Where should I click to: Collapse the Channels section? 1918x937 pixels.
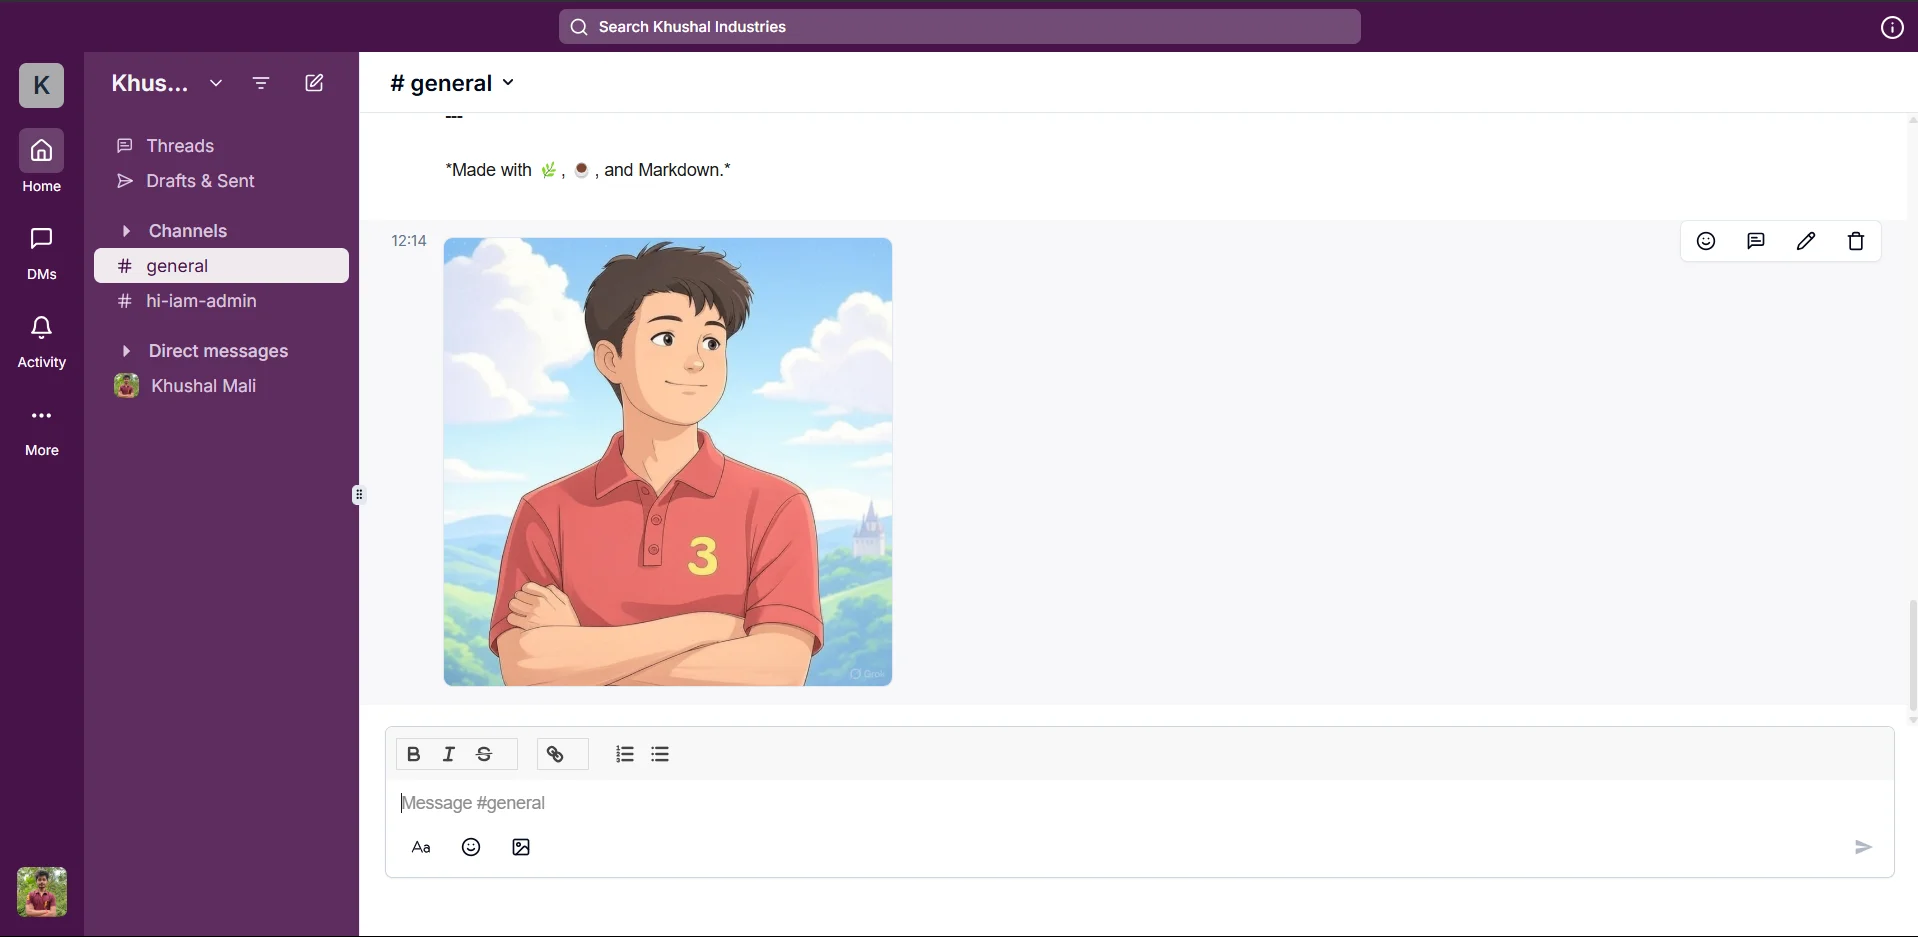tap(126, 231)
